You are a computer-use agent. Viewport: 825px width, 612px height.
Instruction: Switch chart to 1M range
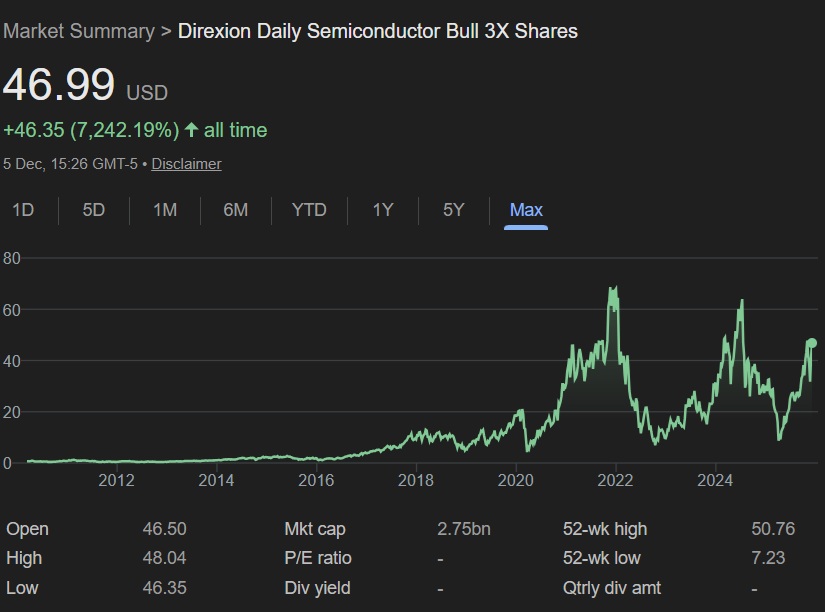pos(165,210)
